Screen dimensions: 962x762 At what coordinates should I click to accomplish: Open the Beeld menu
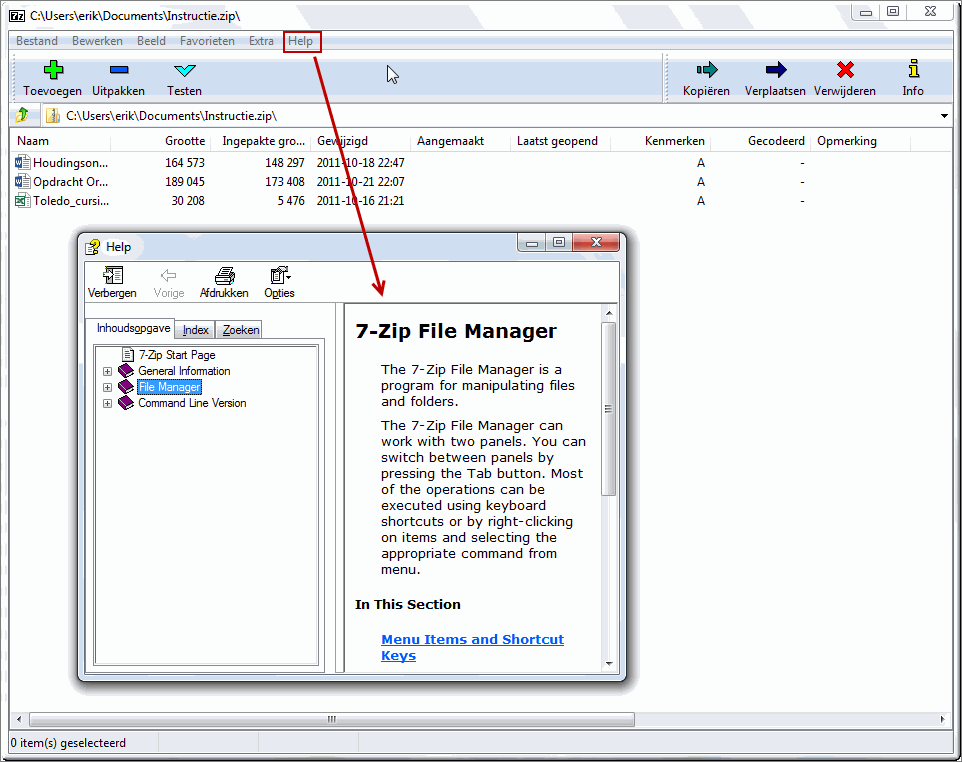[x=151, y=41]
